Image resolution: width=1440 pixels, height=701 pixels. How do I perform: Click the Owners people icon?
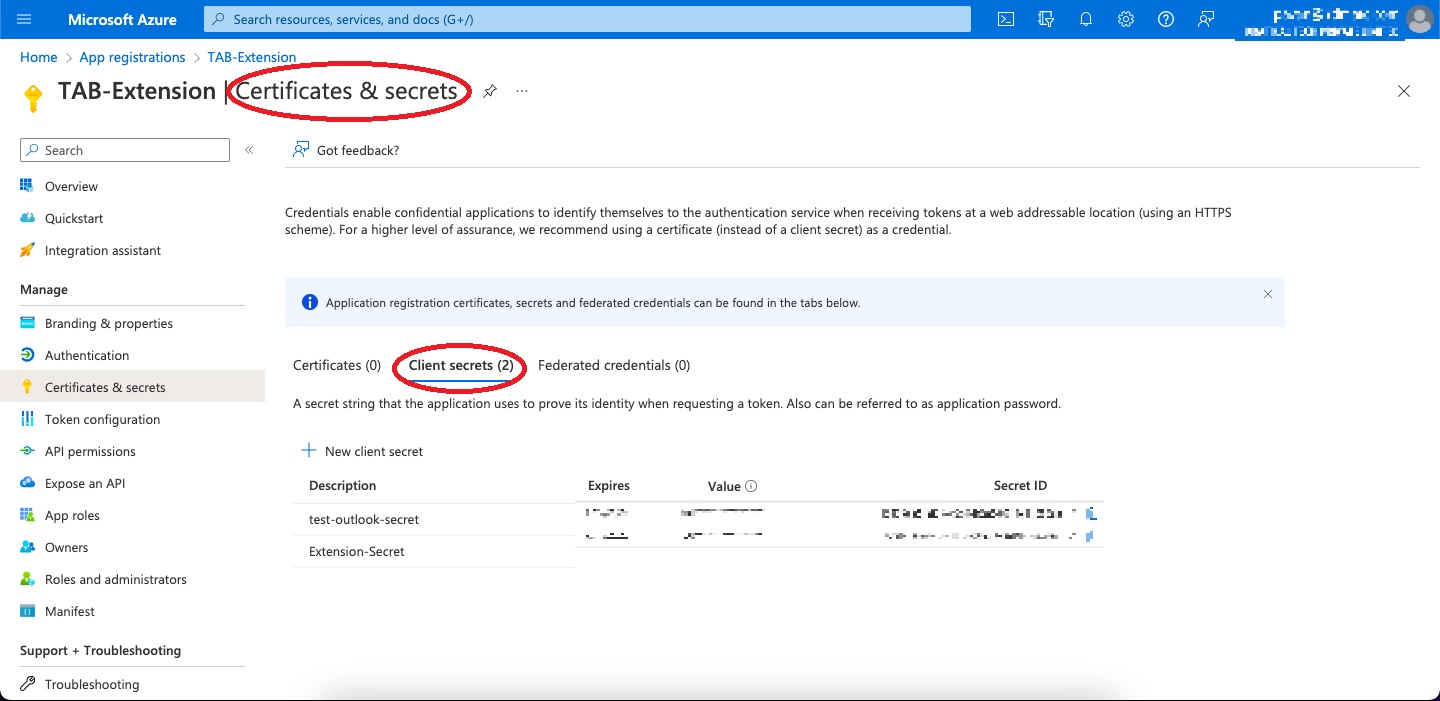point(27,547)
